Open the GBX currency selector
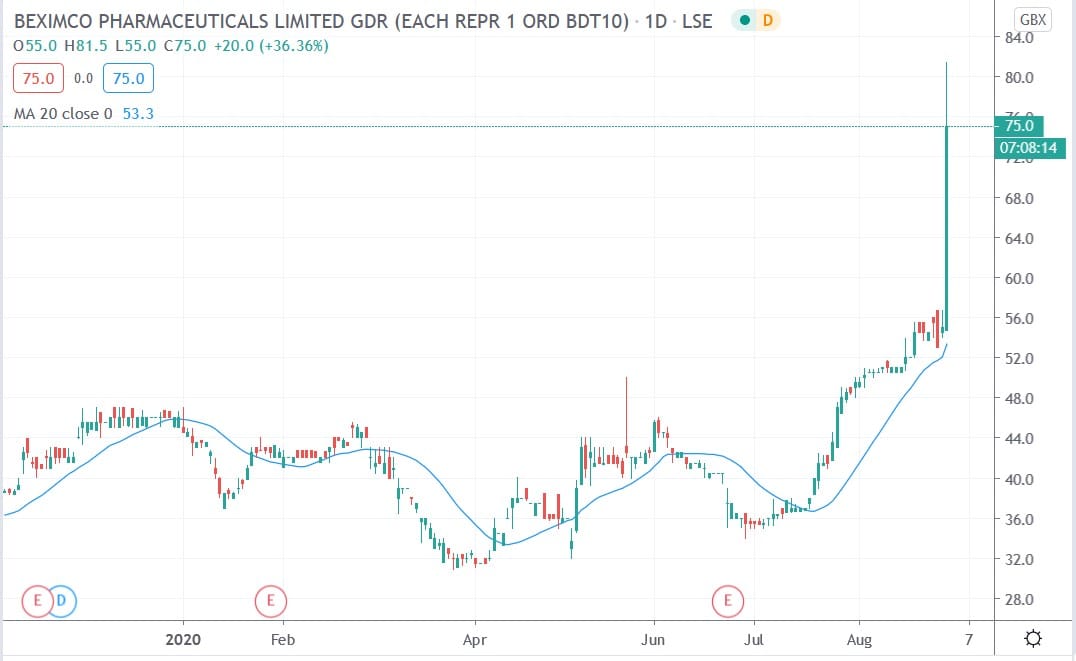This screenshot has width=1076, height=661. (x=1033, y=19)
